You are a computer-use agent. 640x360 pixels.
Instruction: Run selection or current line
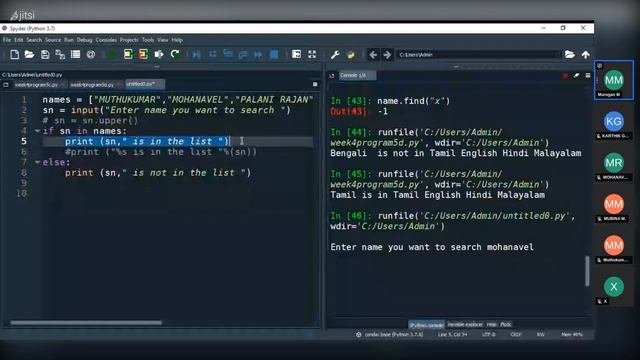coord(159,54)
